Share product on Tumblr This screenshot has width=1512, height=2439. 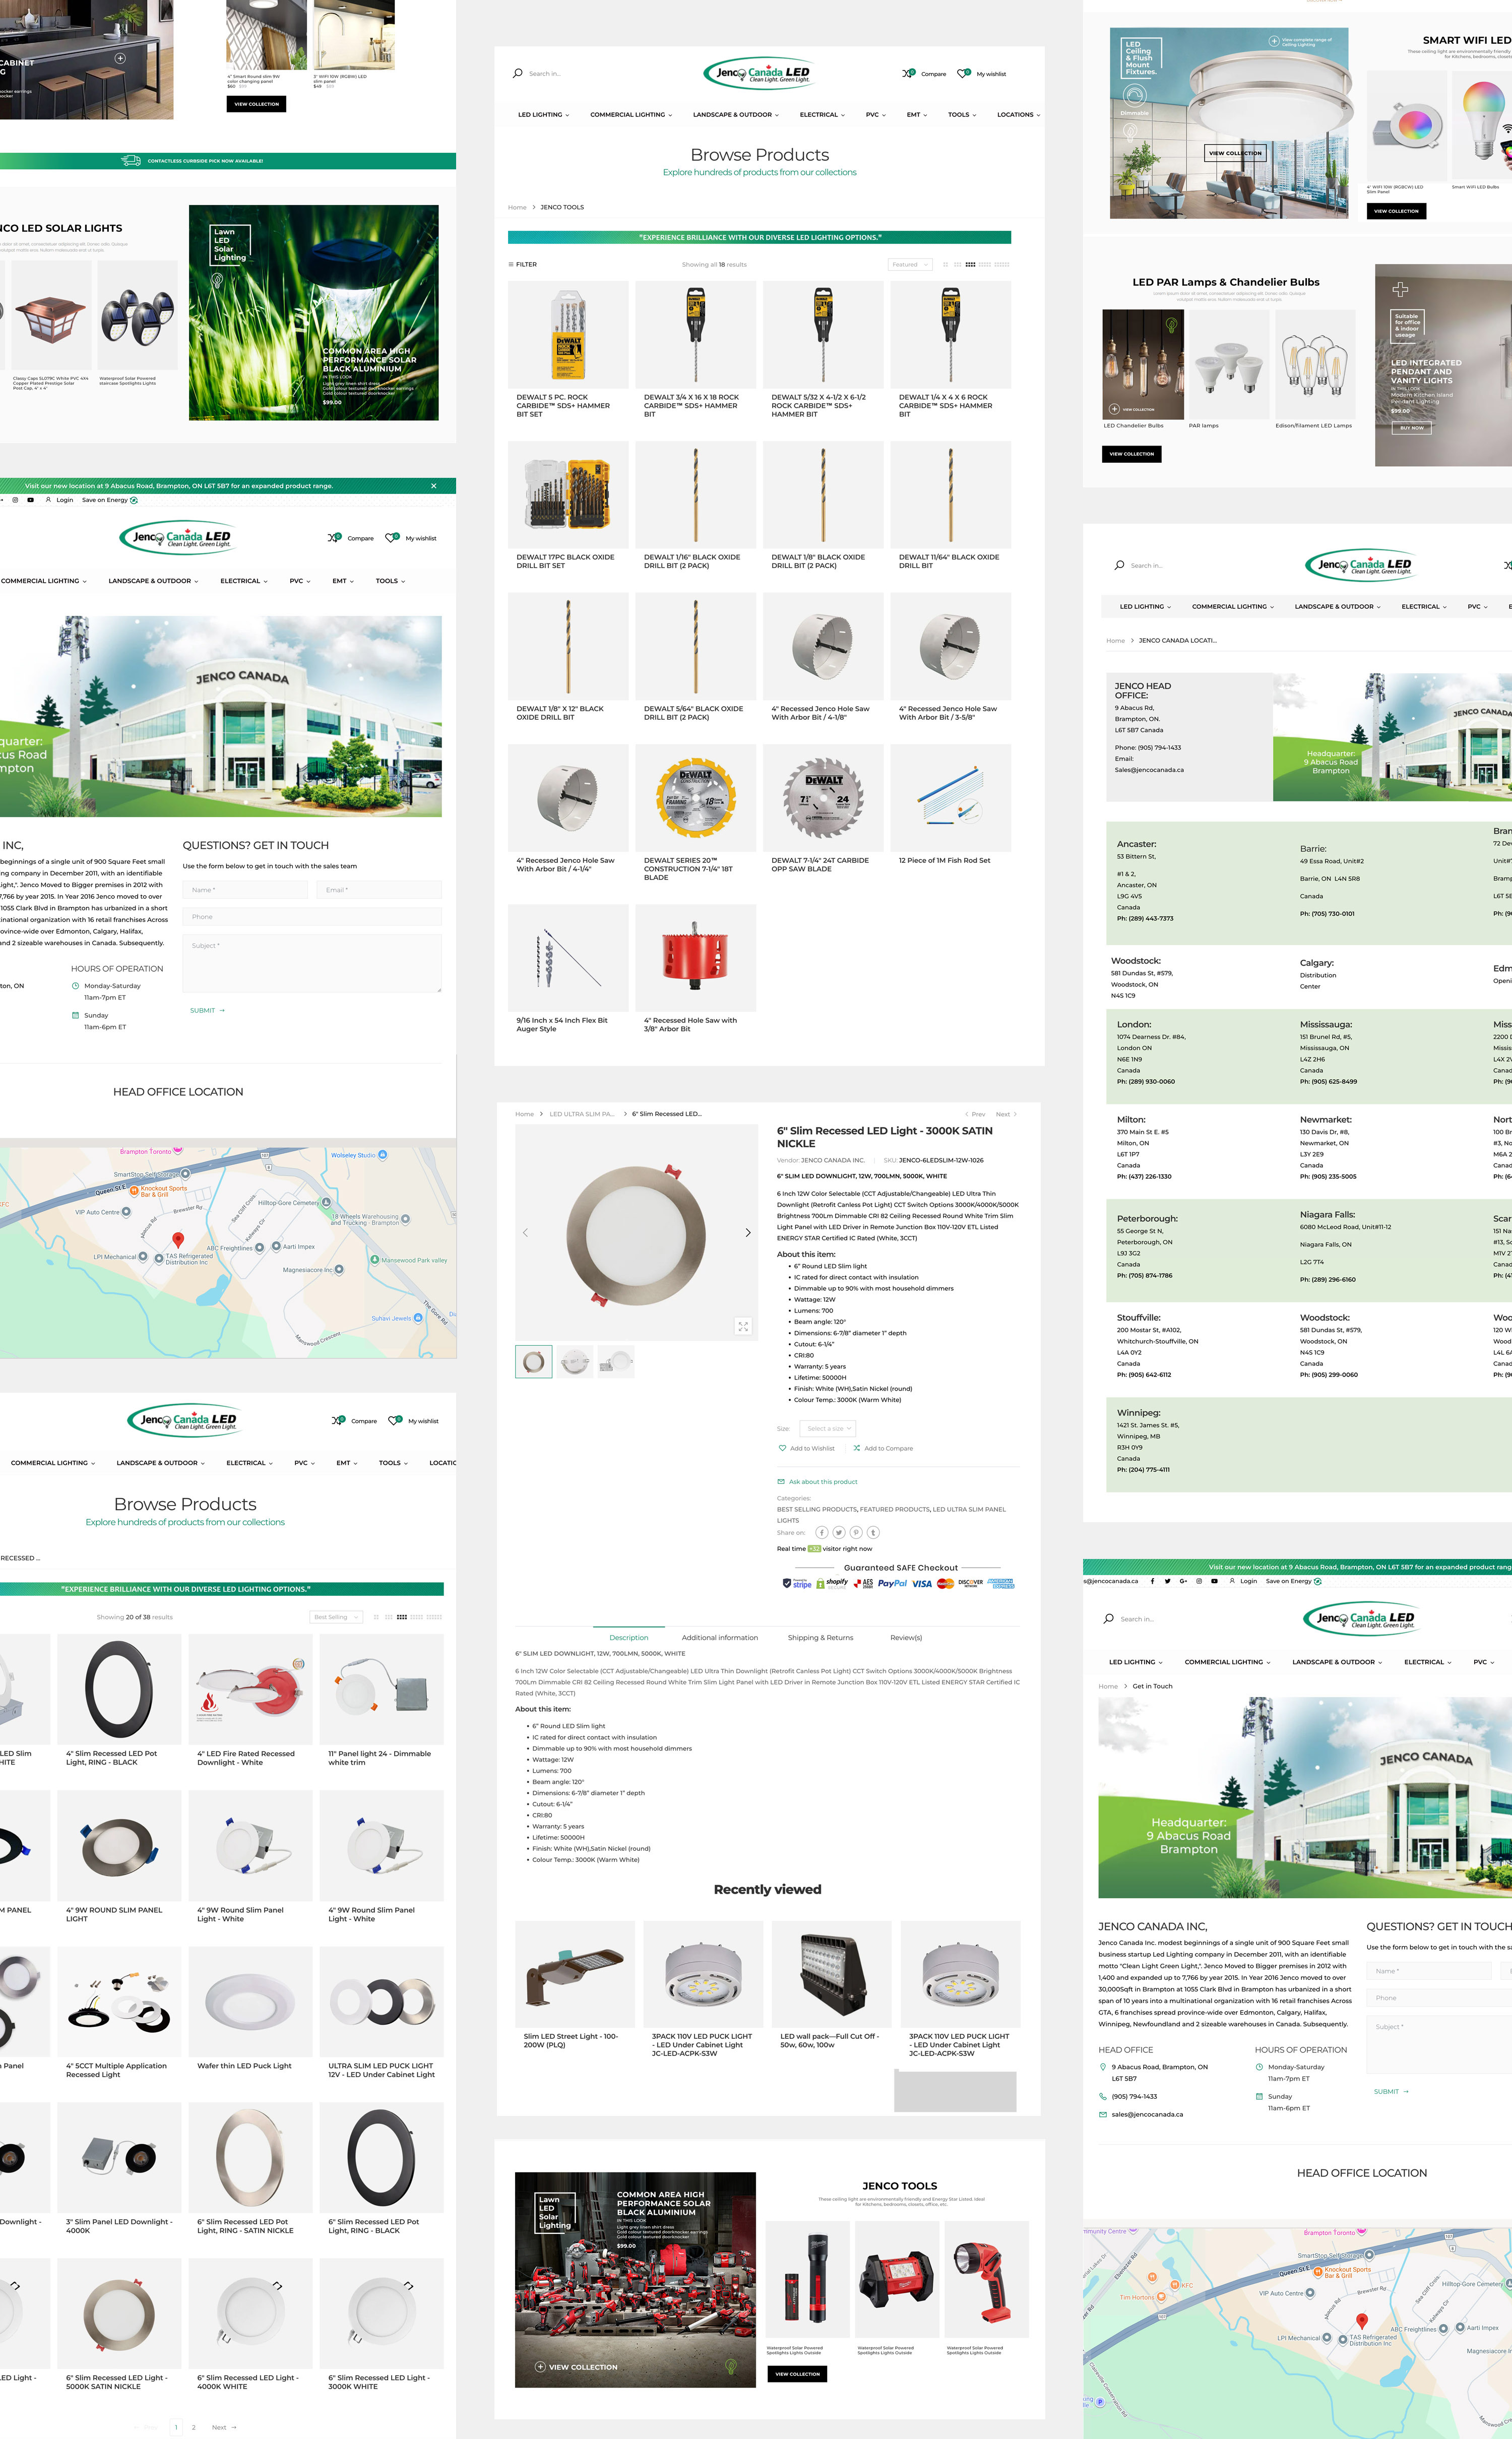pyautogui.click(x=873, y=1532)
